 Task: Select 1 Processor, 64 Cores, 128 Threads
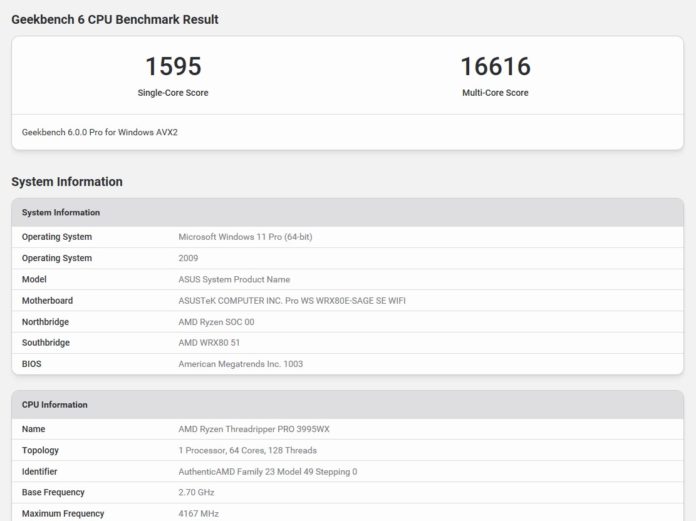(x=248, y=450)
